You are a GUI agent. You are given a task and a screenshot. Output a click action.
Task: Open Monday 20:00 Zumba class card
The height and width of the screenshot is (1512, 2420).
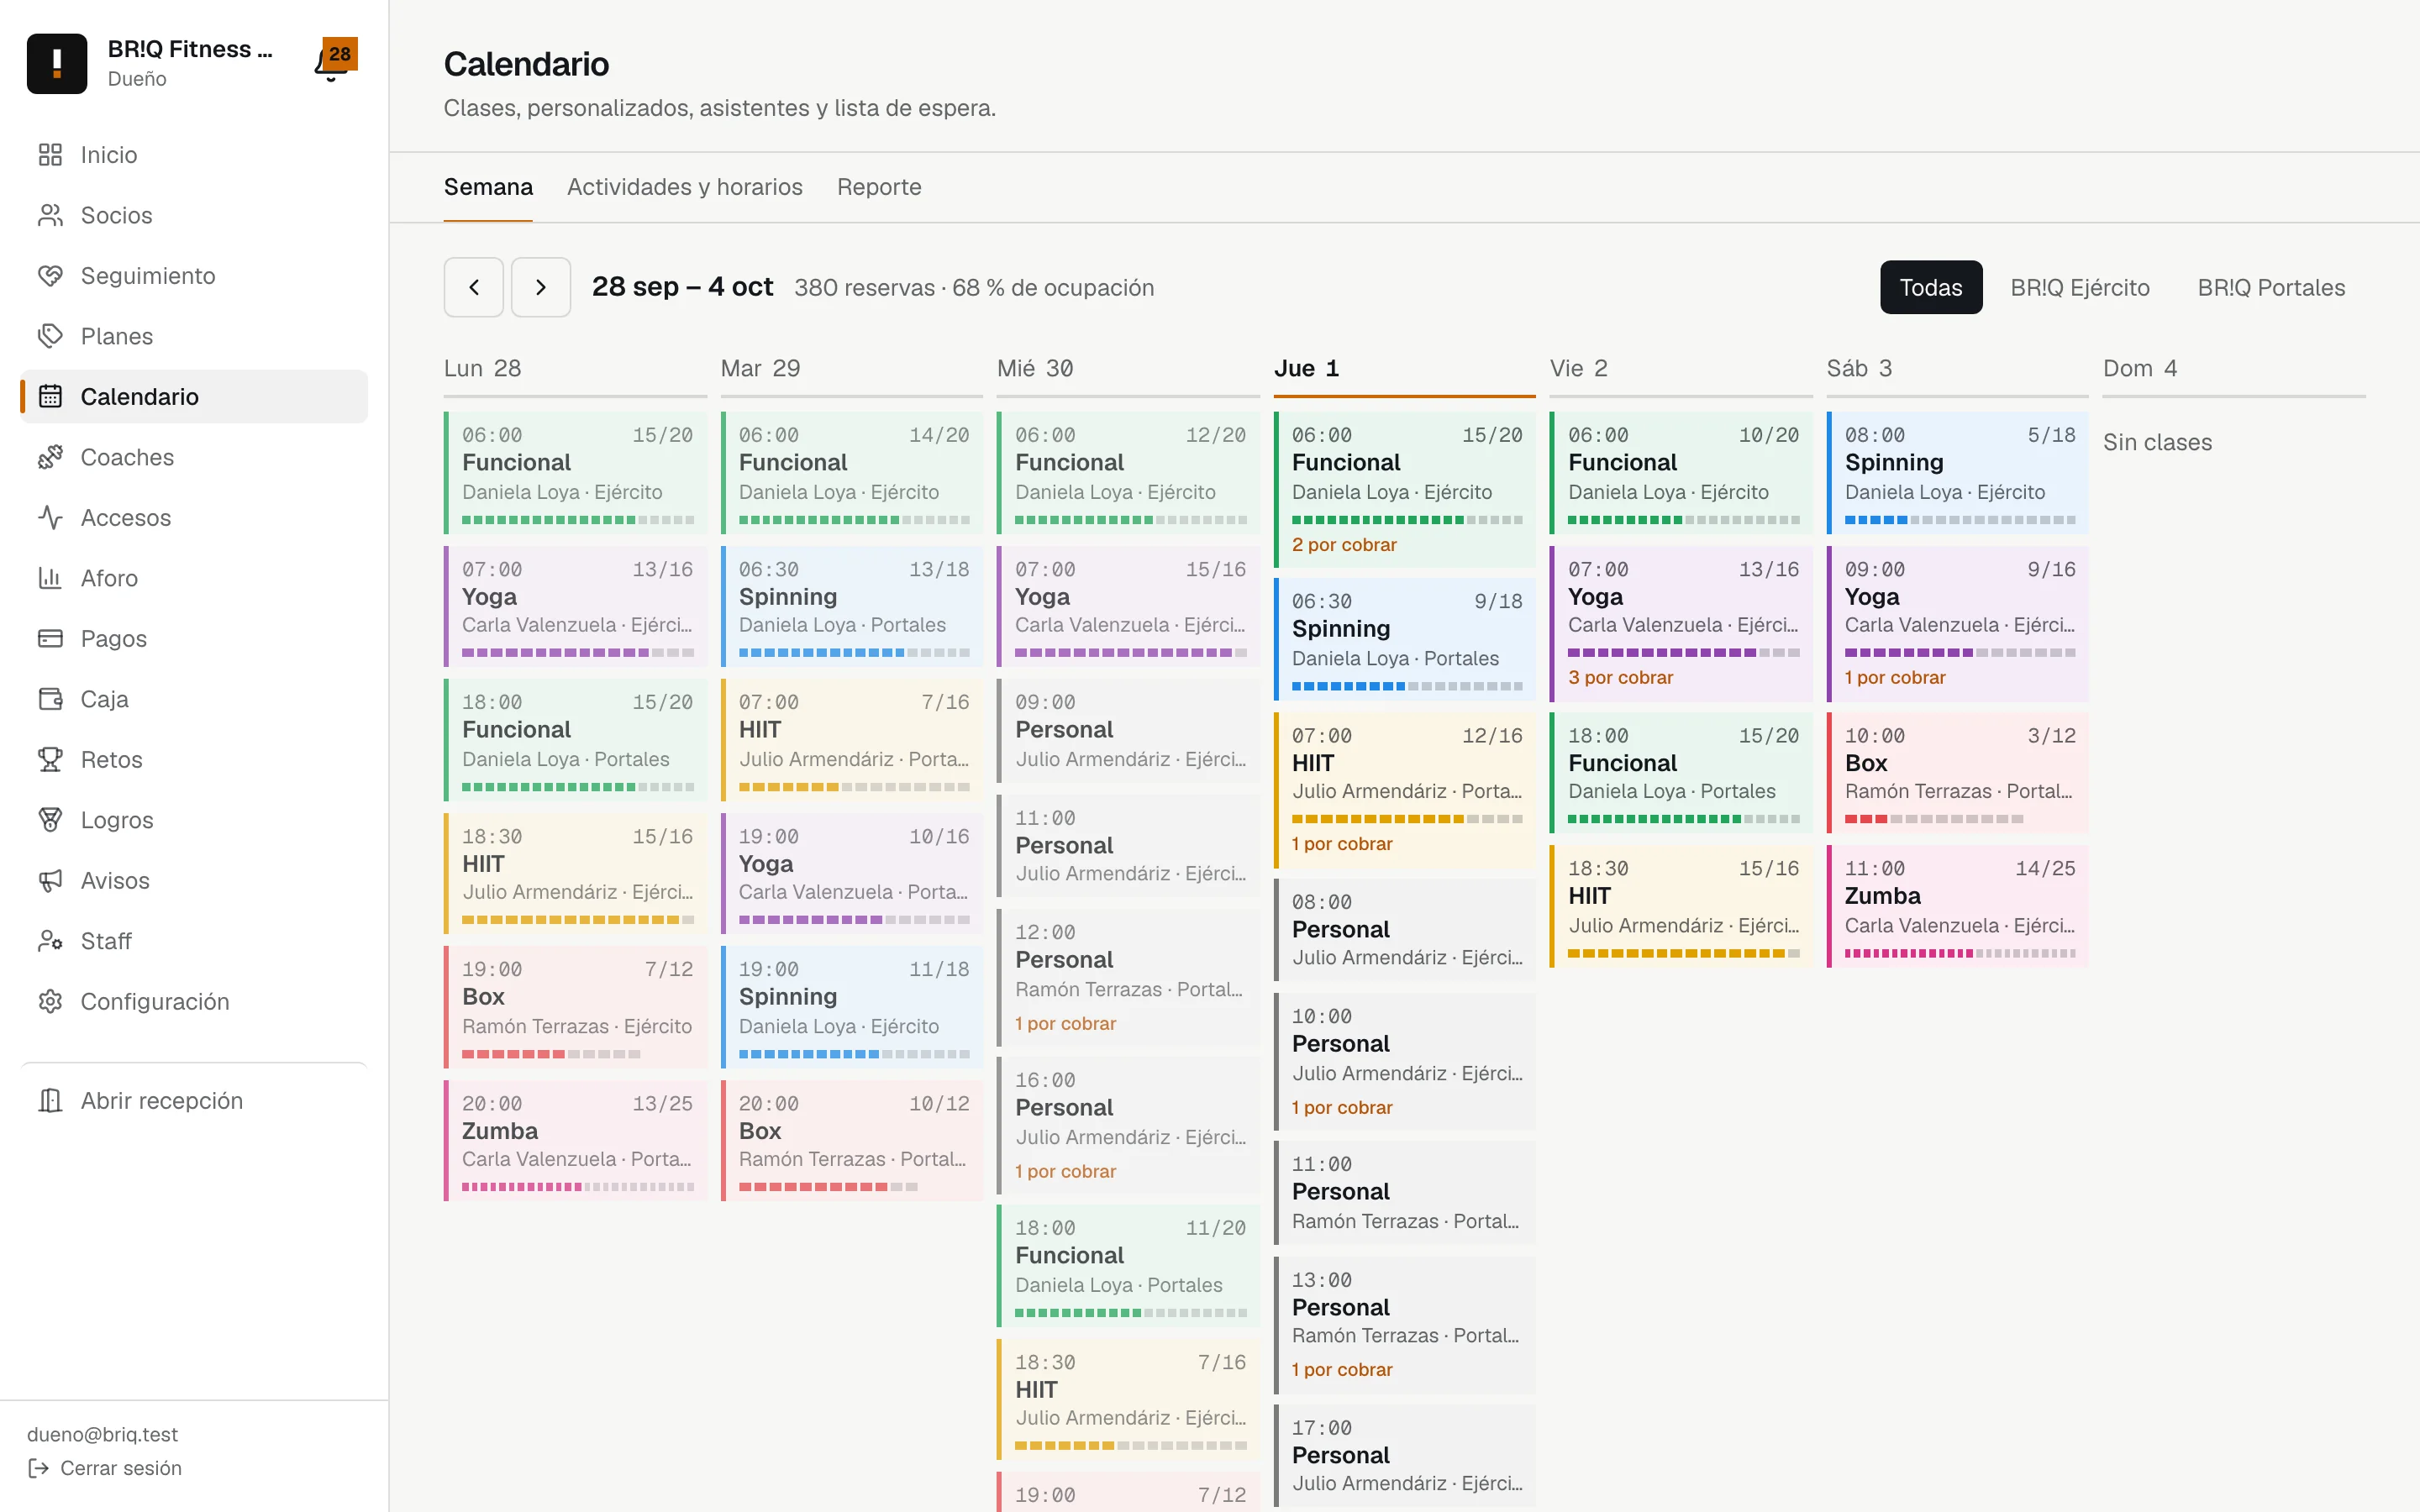click(576, 1141)
